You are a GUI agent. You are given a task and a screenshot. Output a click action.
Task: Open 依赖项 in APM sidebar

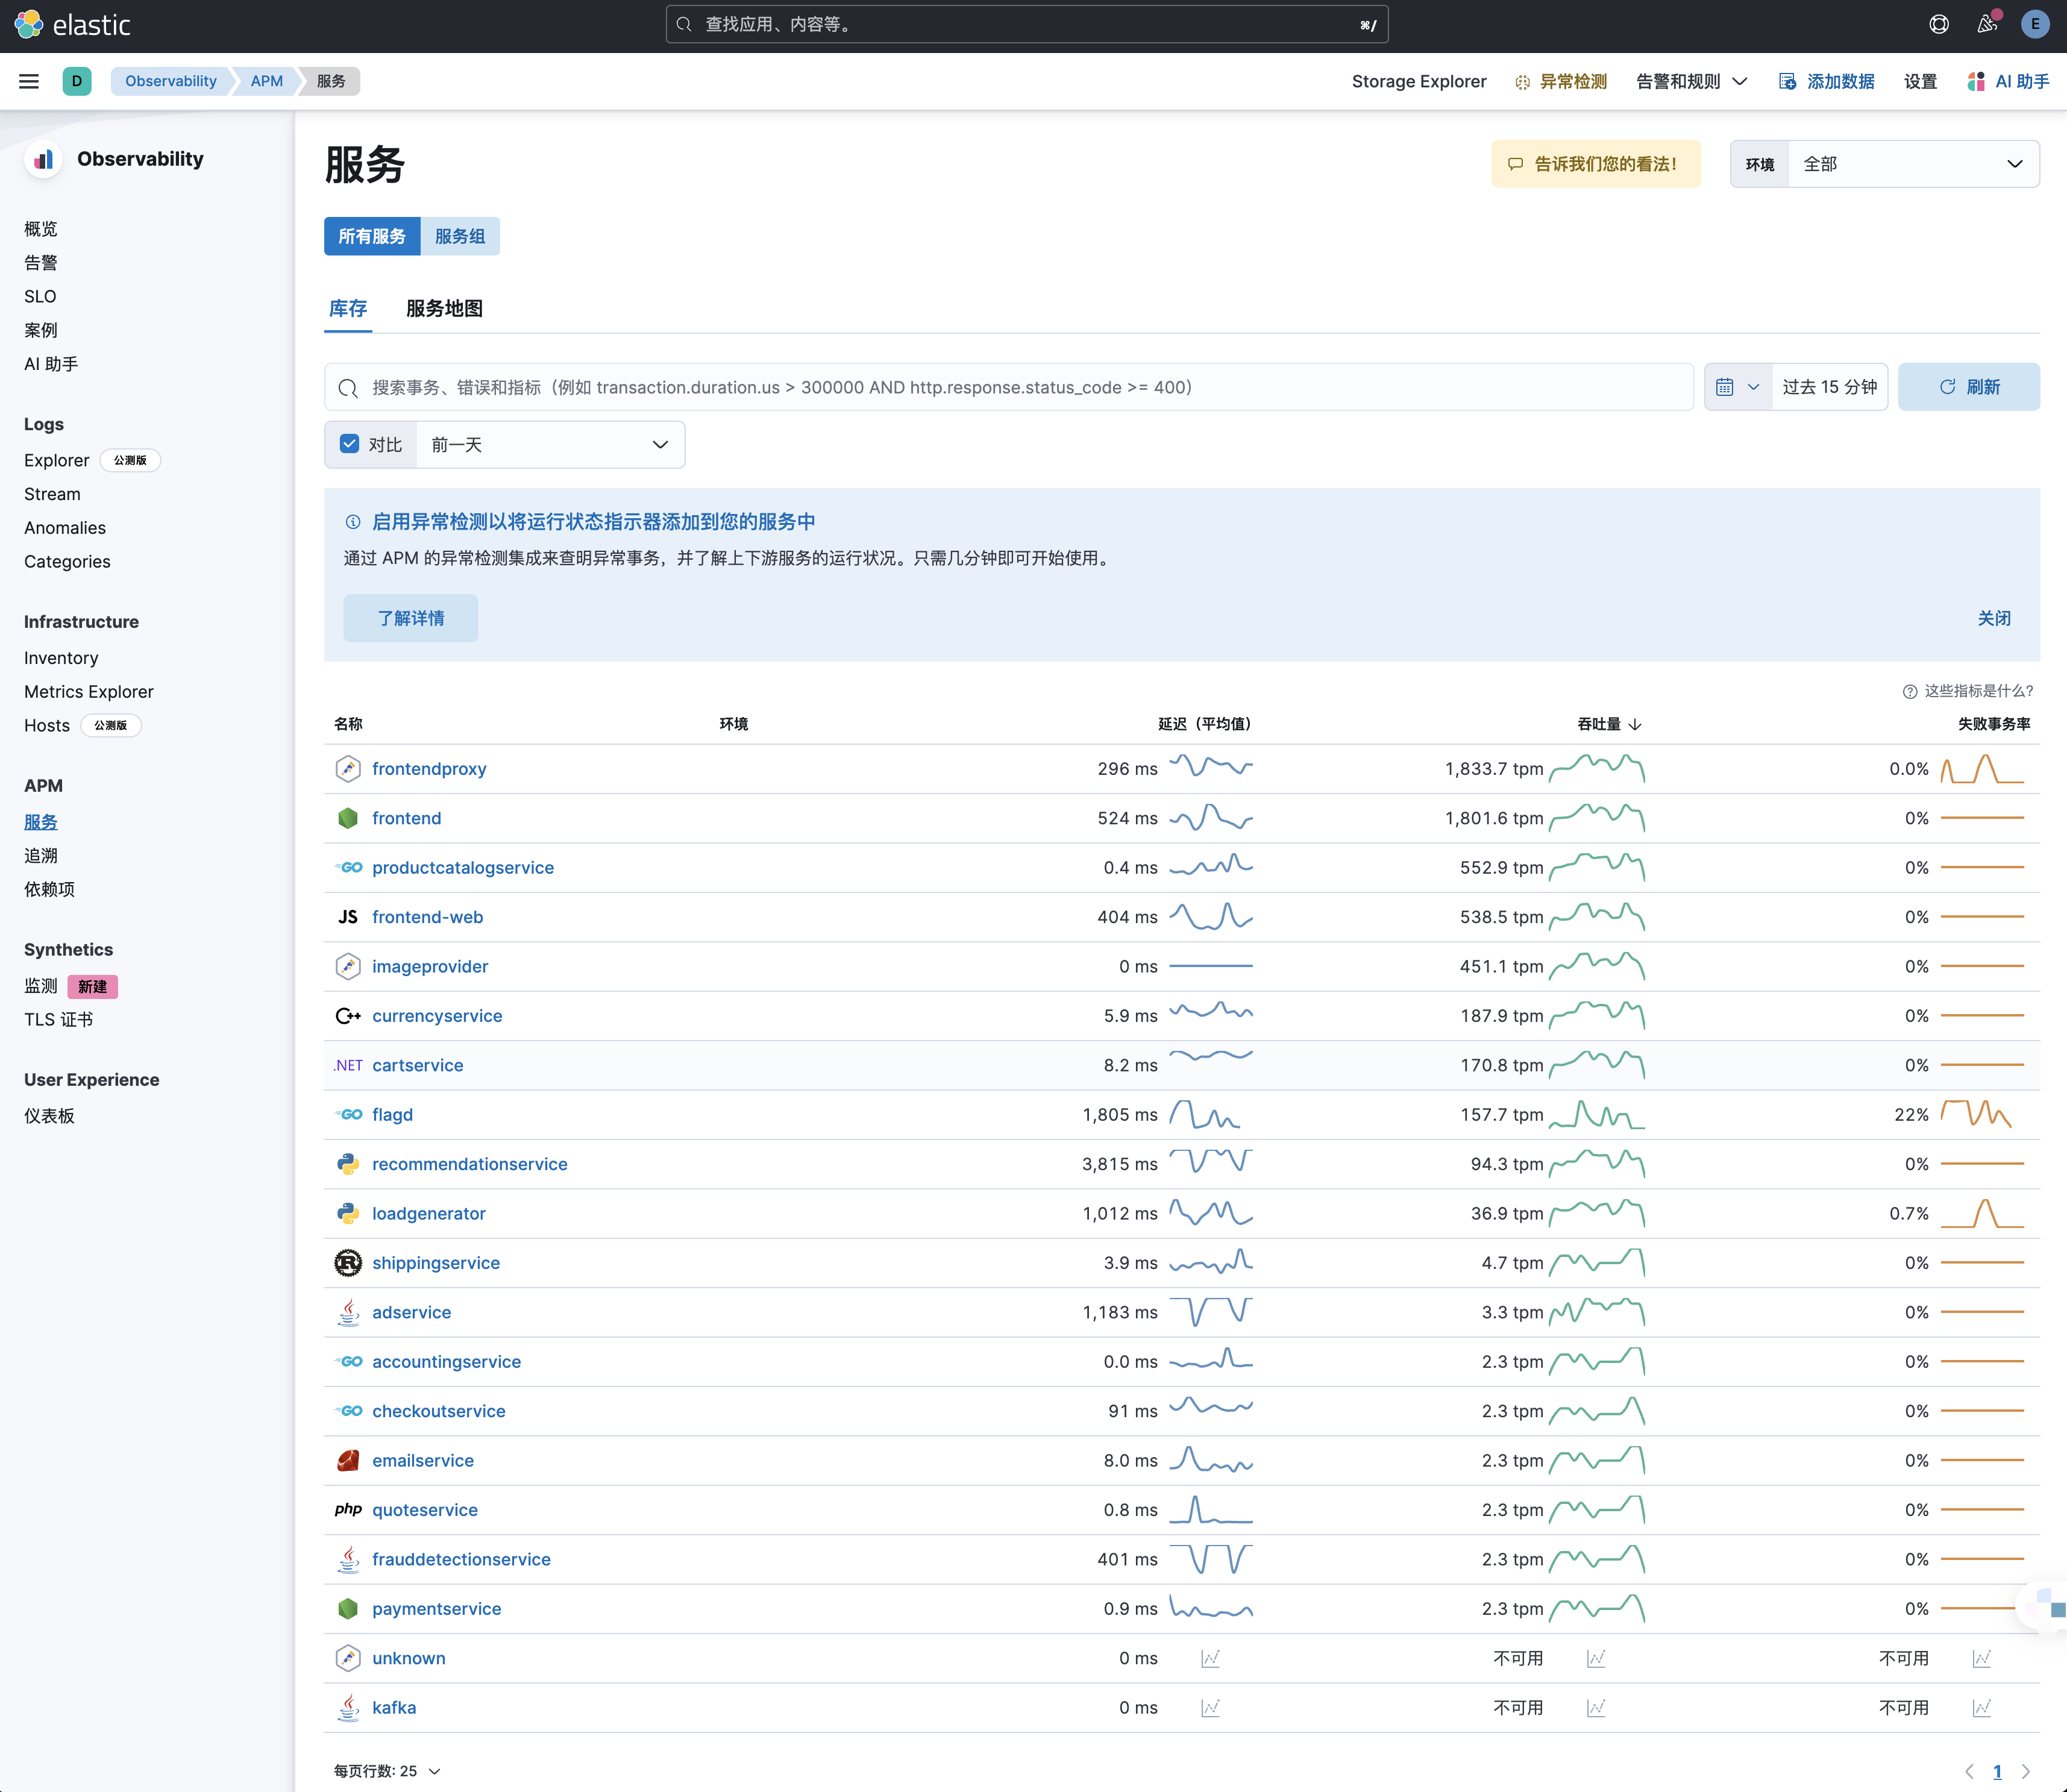pos(50,889)
